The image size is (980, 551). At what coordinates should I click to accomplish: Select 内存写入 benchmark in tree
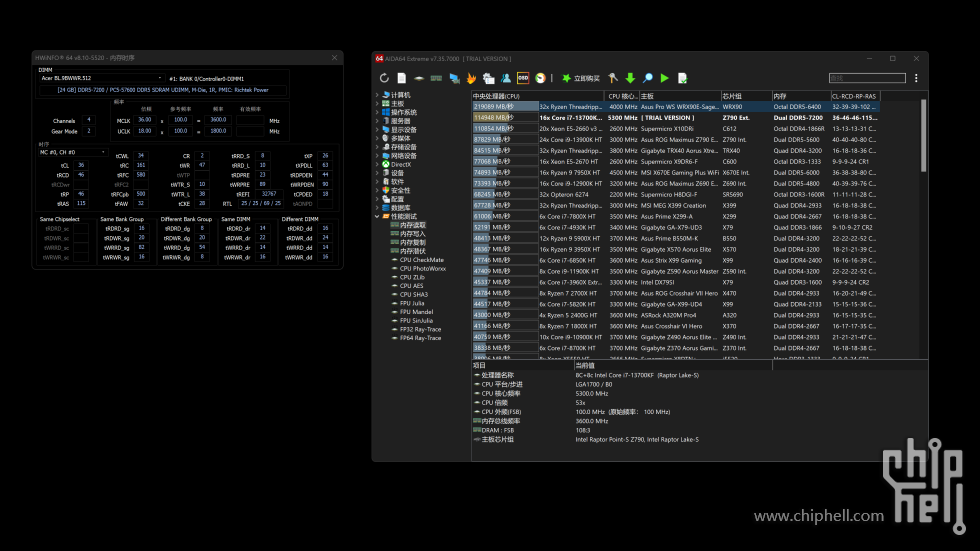click(412, 234)
